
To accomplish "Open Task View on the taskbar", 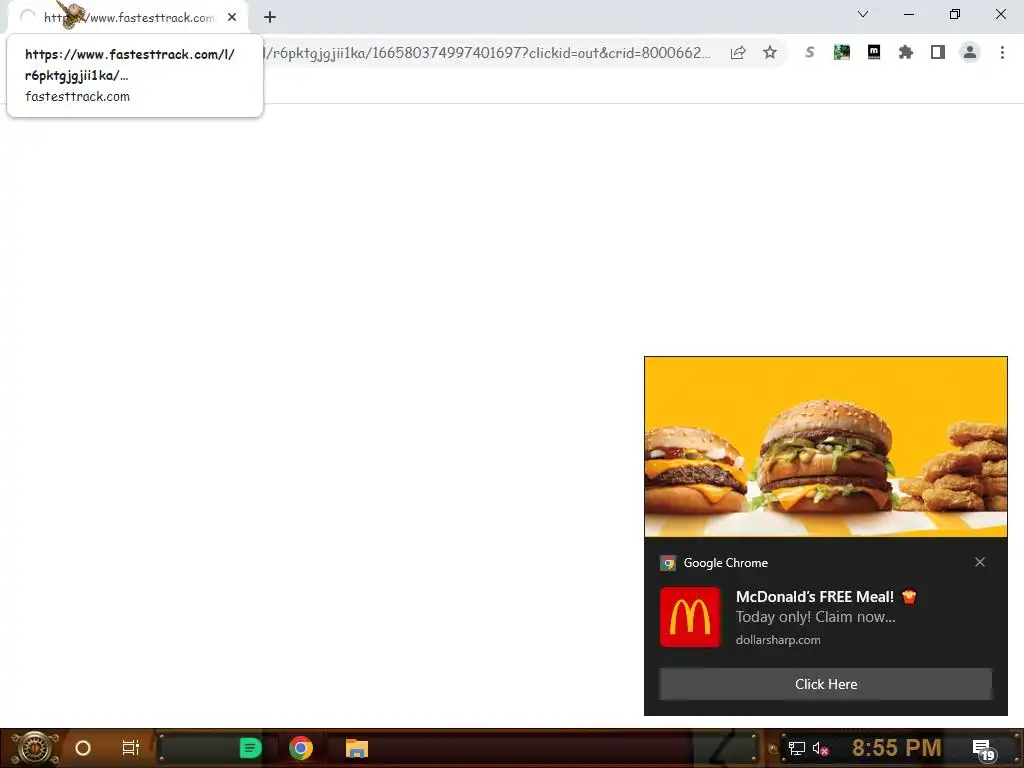I will point(131,748).
